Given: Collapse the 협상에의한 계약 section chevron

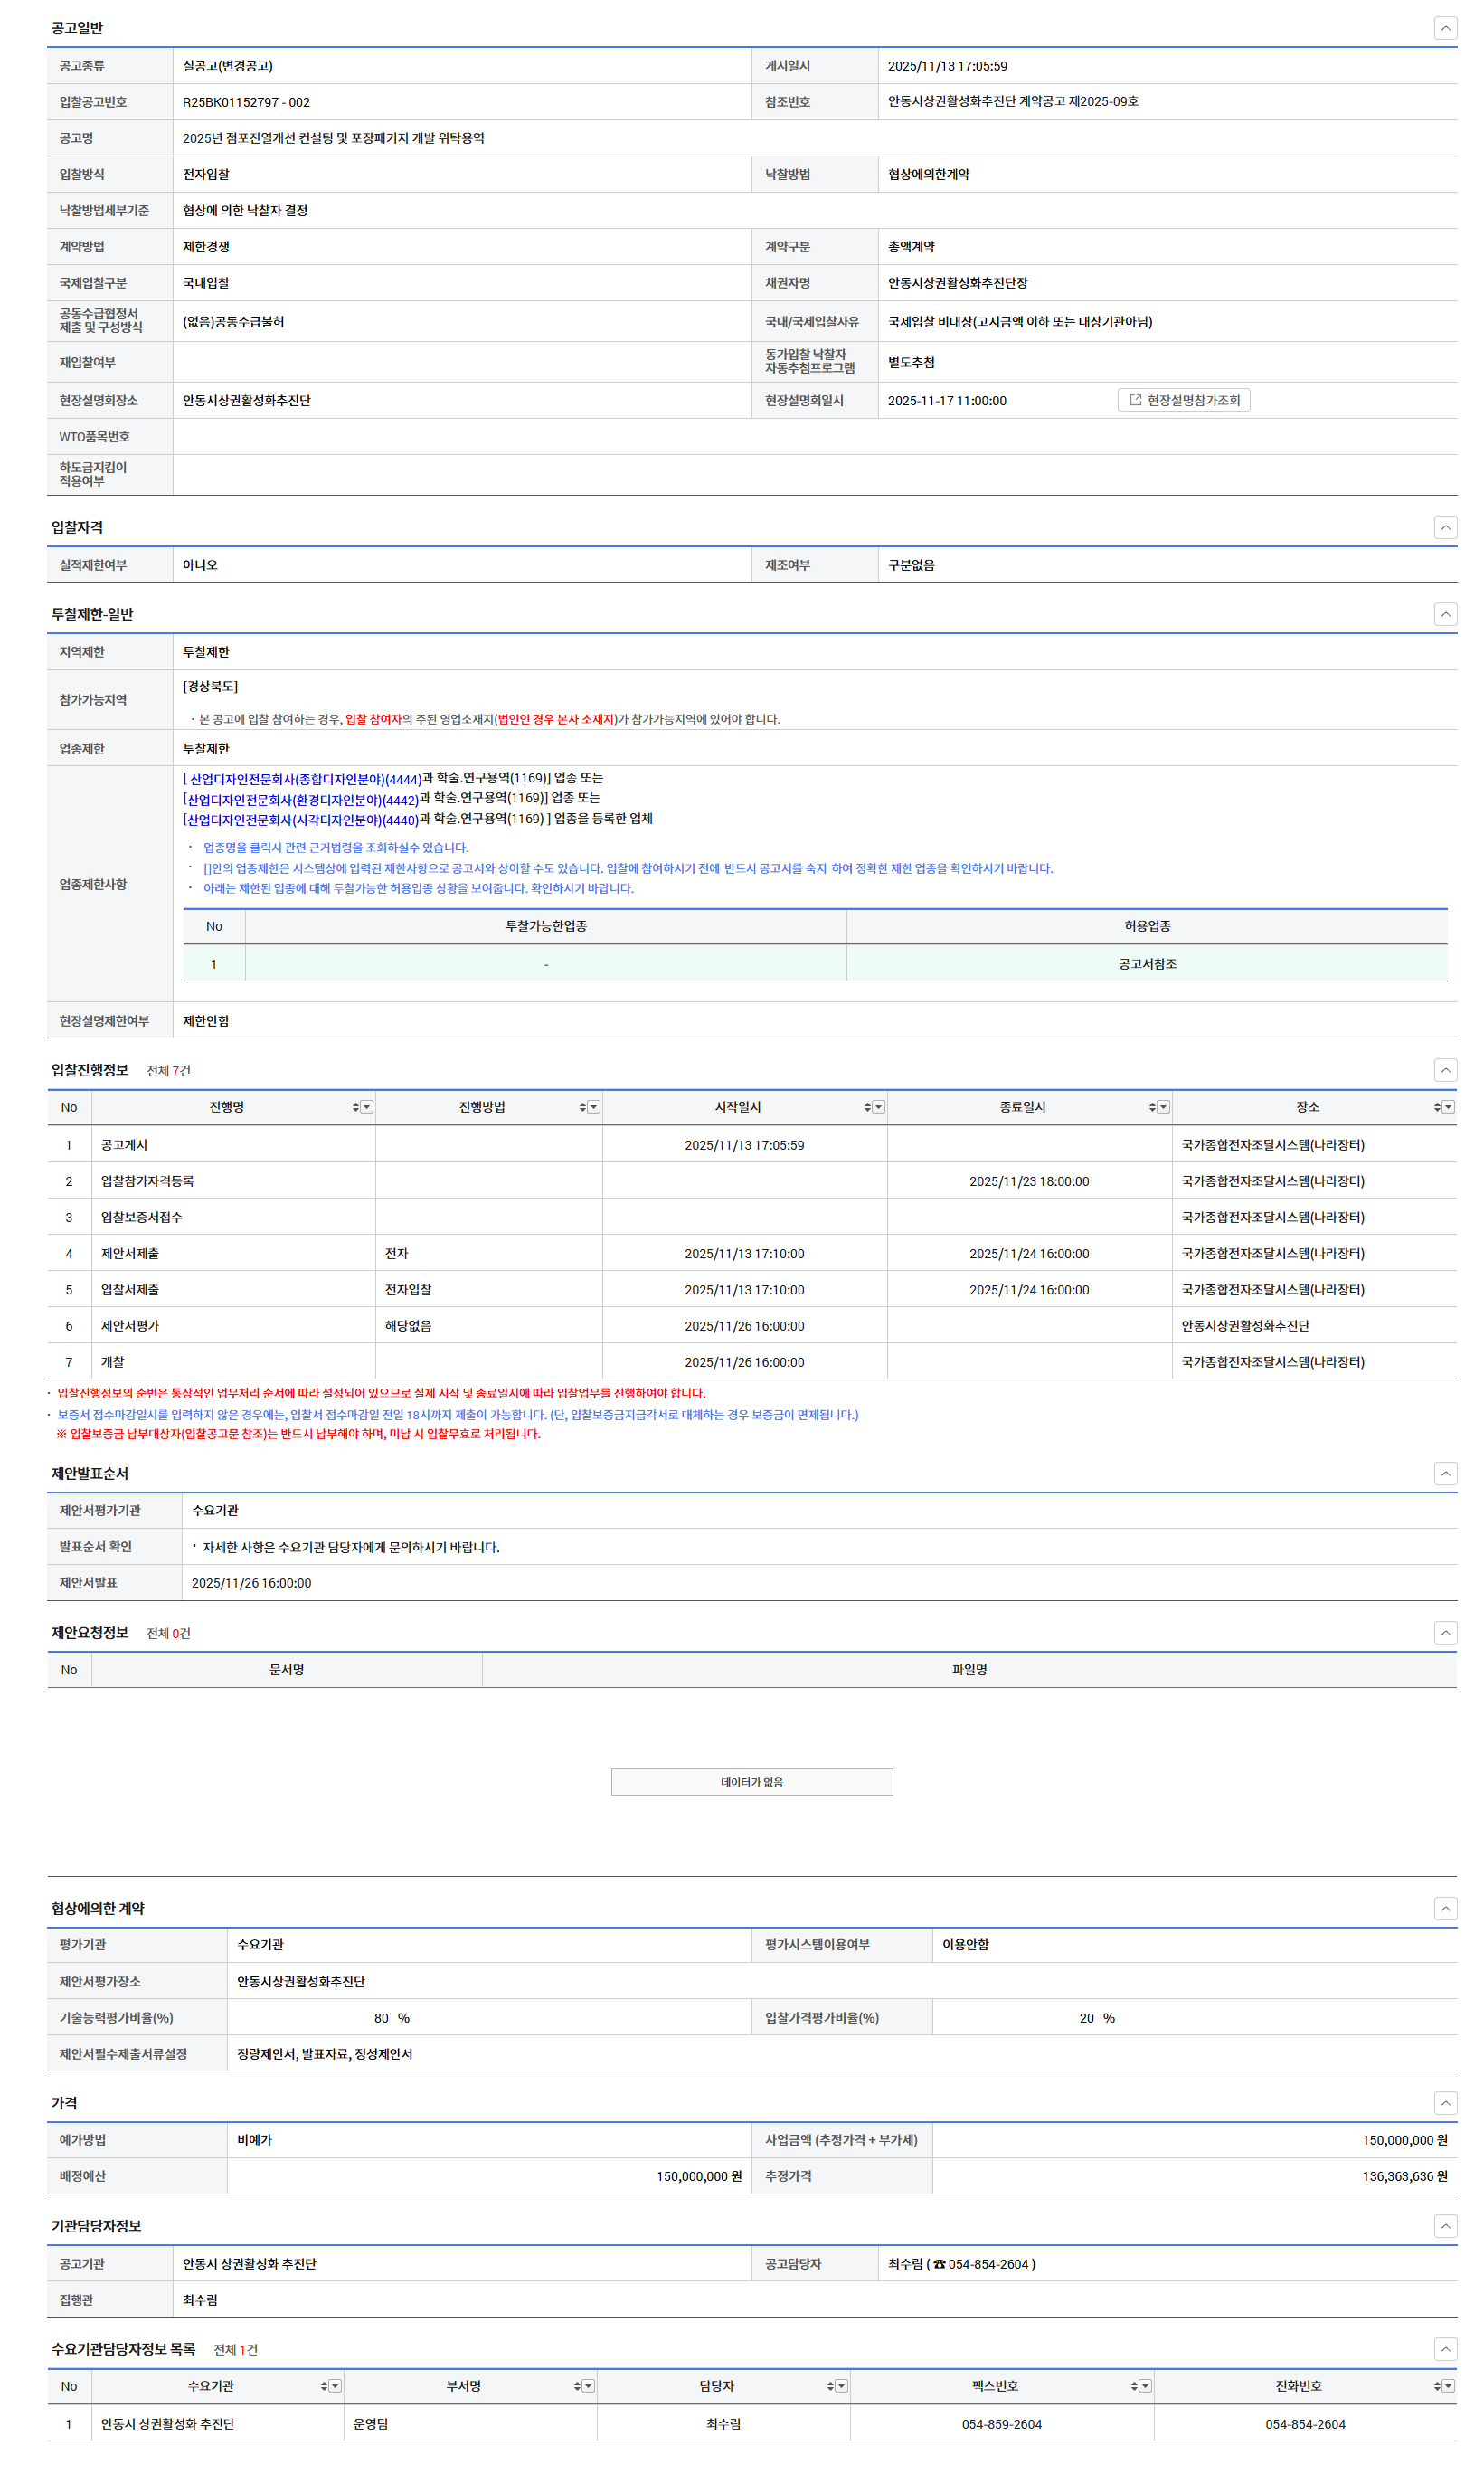Looking at the screenshot, I should click(1445, 1908).
